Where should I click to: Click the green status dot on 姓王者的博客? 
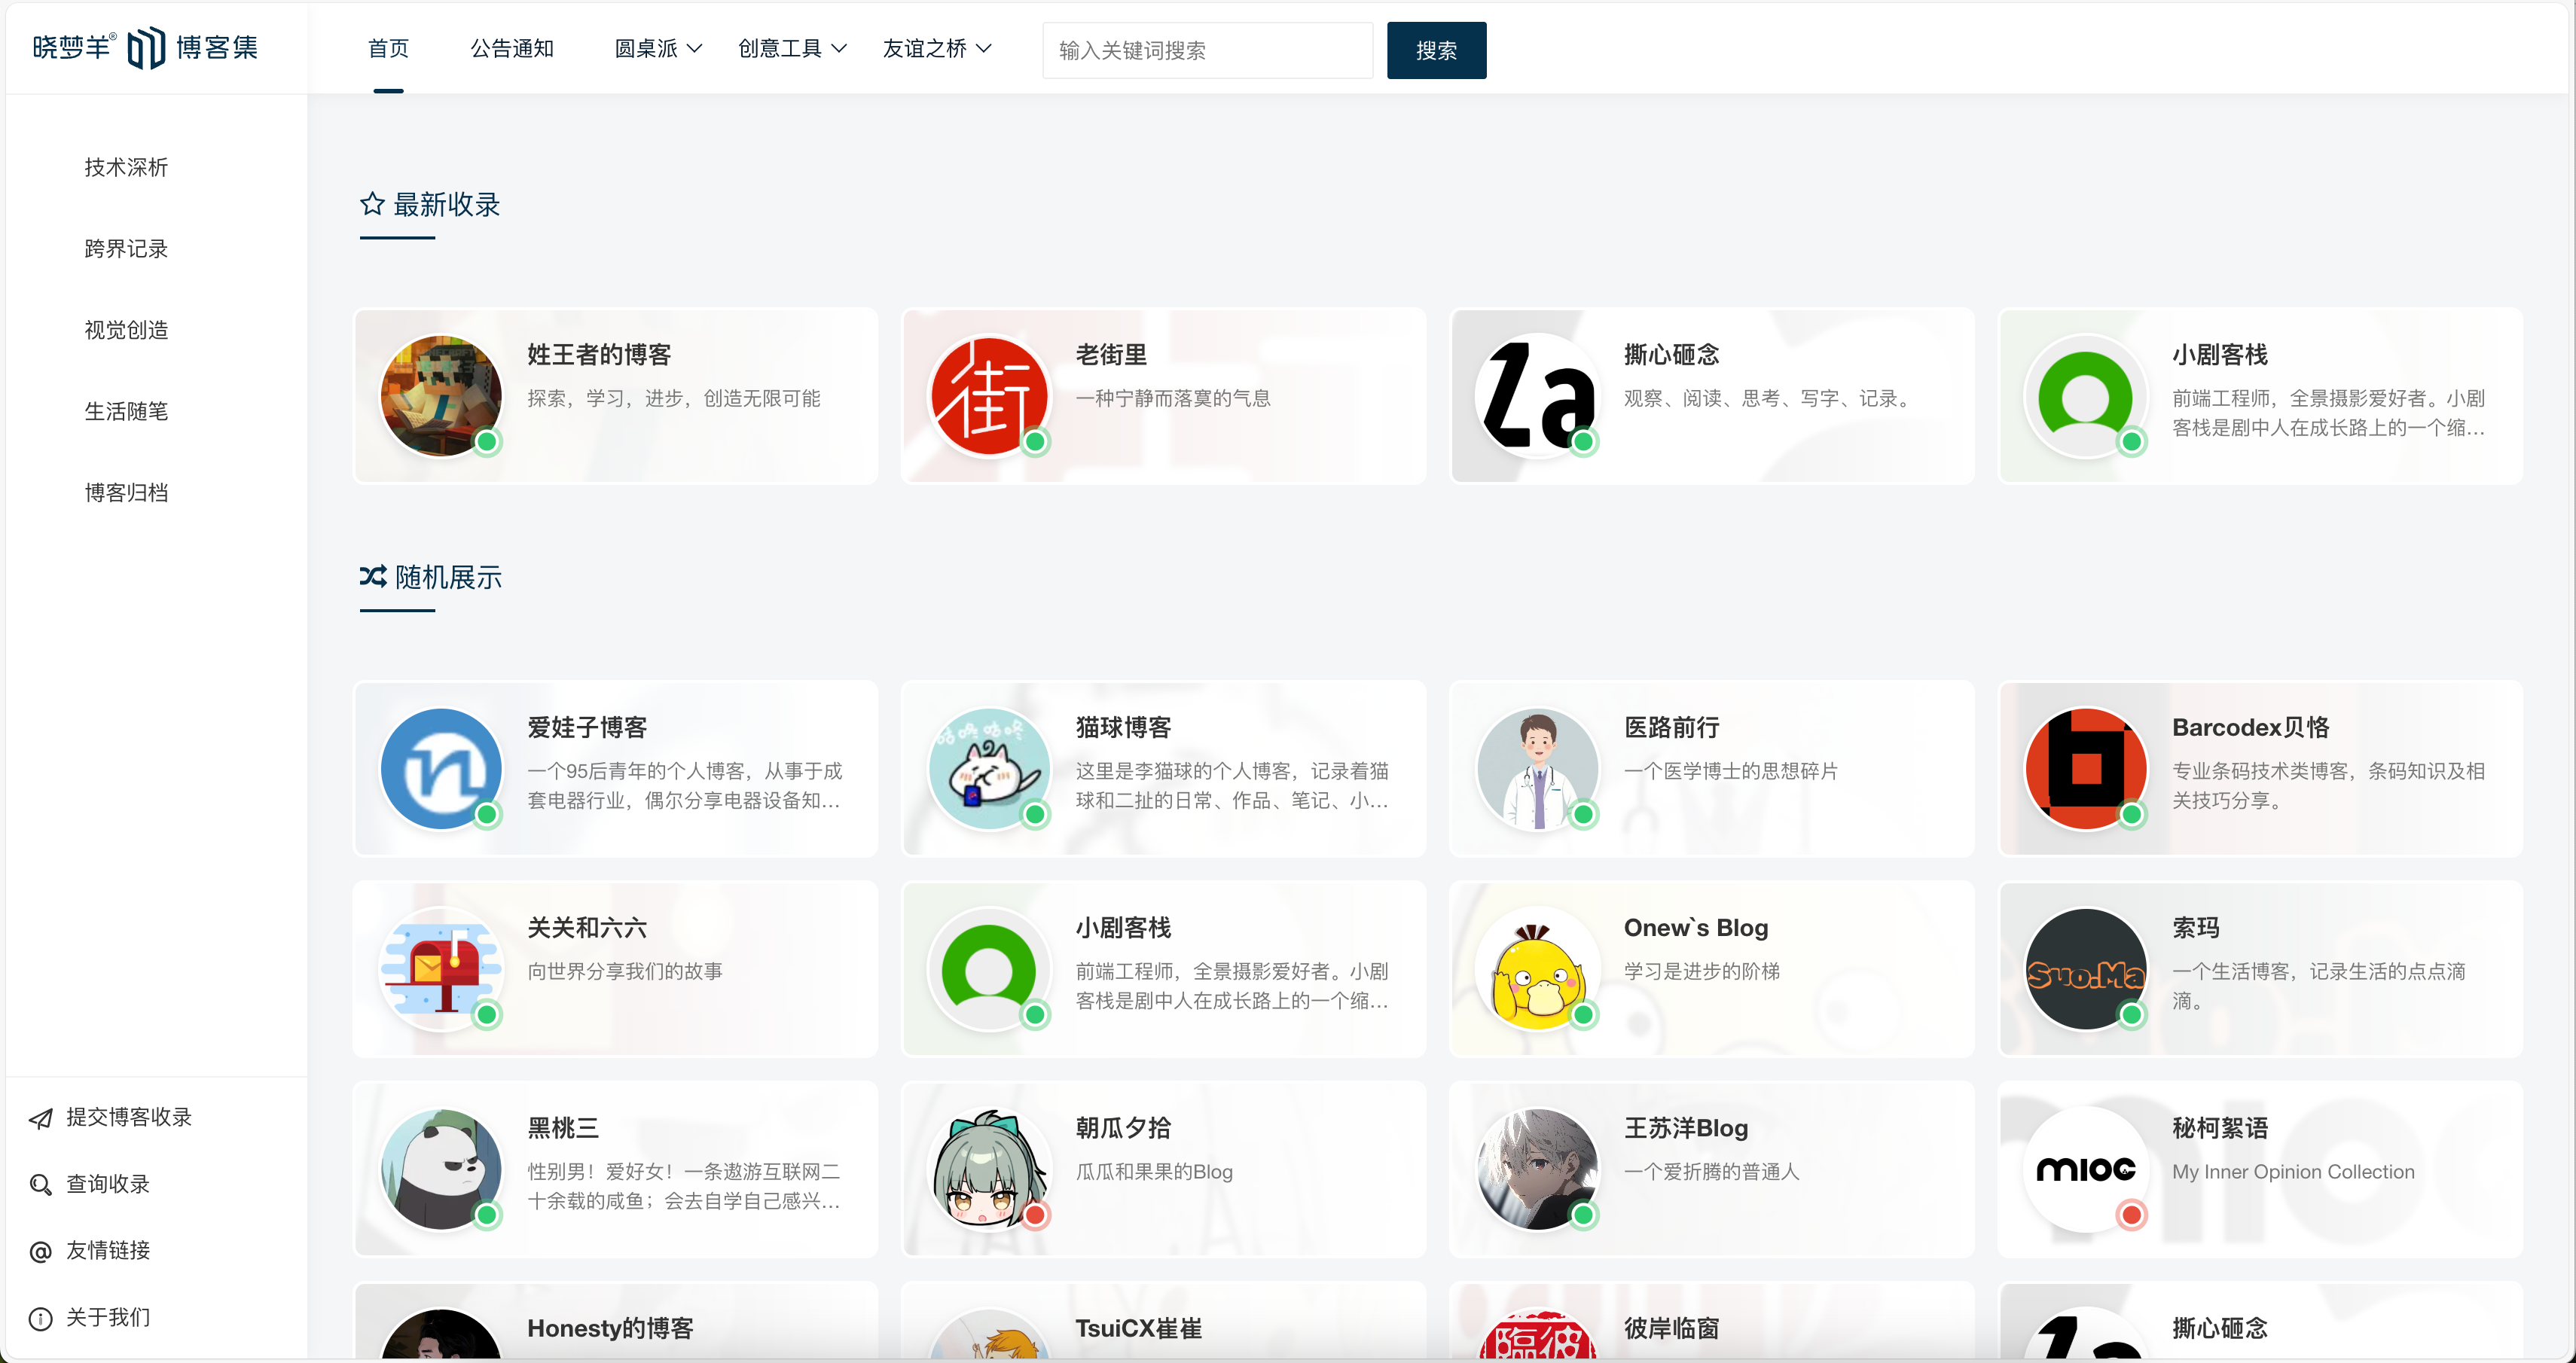click(487, 442)
